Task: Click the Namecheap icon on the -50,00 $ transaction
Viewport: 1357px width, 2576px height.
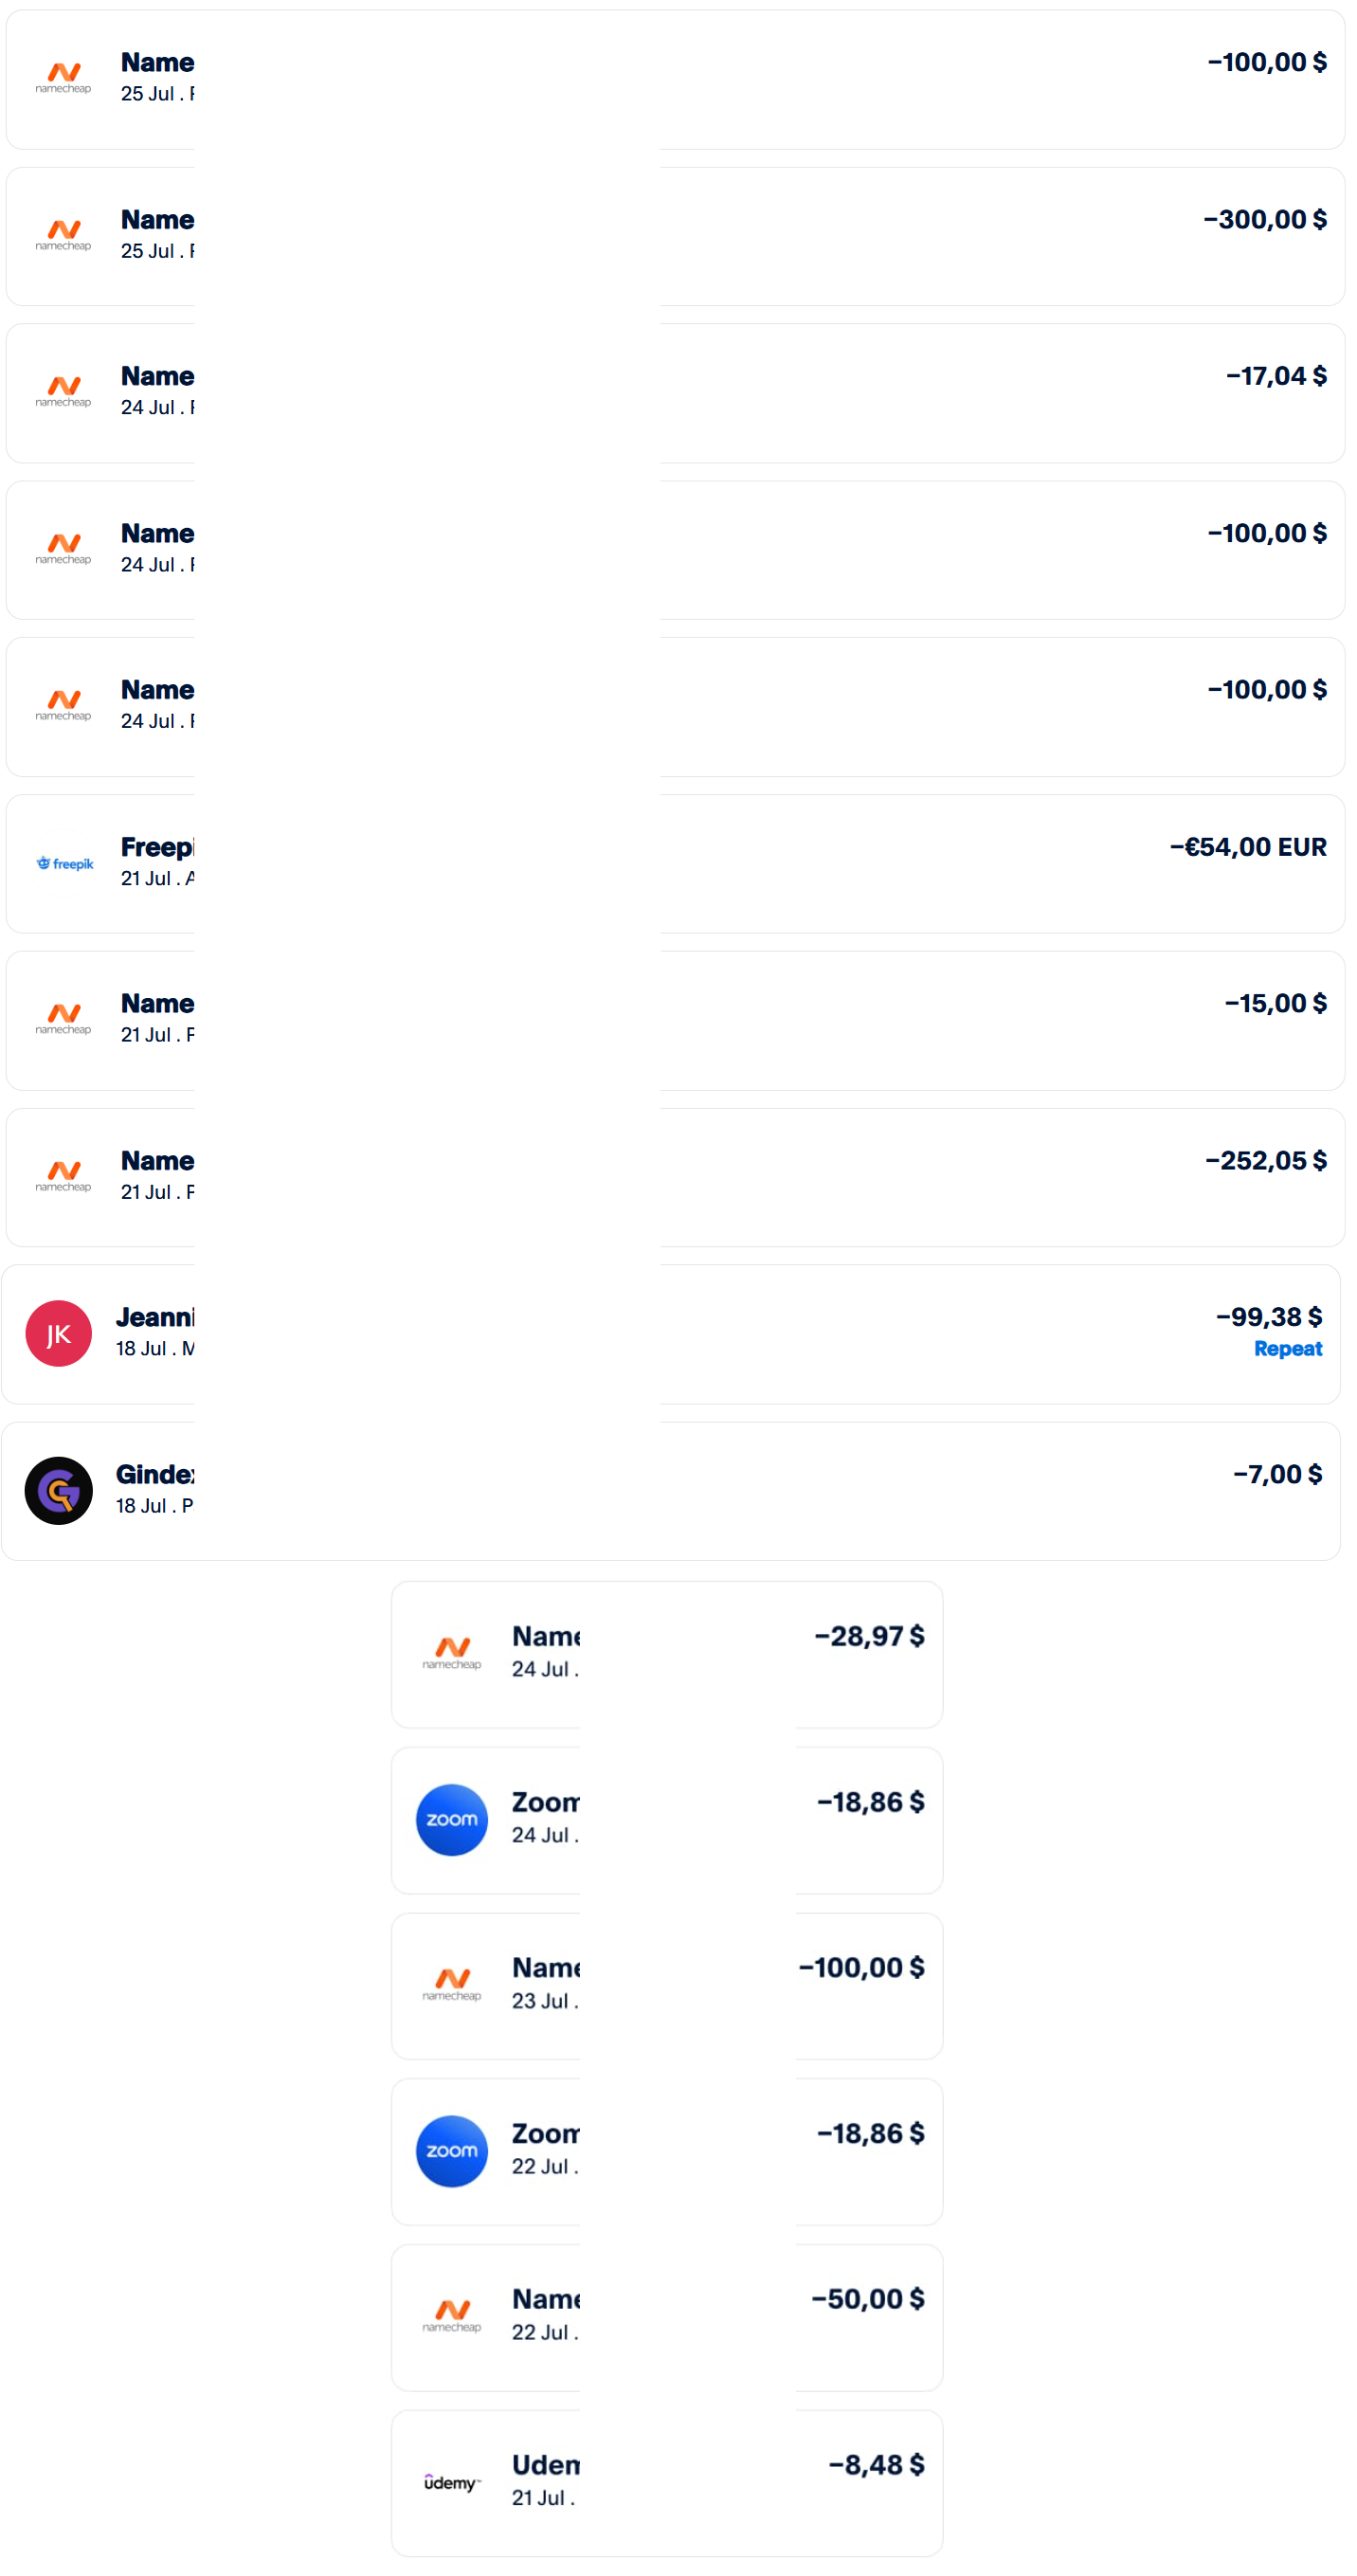Action: coord(452,2316)
